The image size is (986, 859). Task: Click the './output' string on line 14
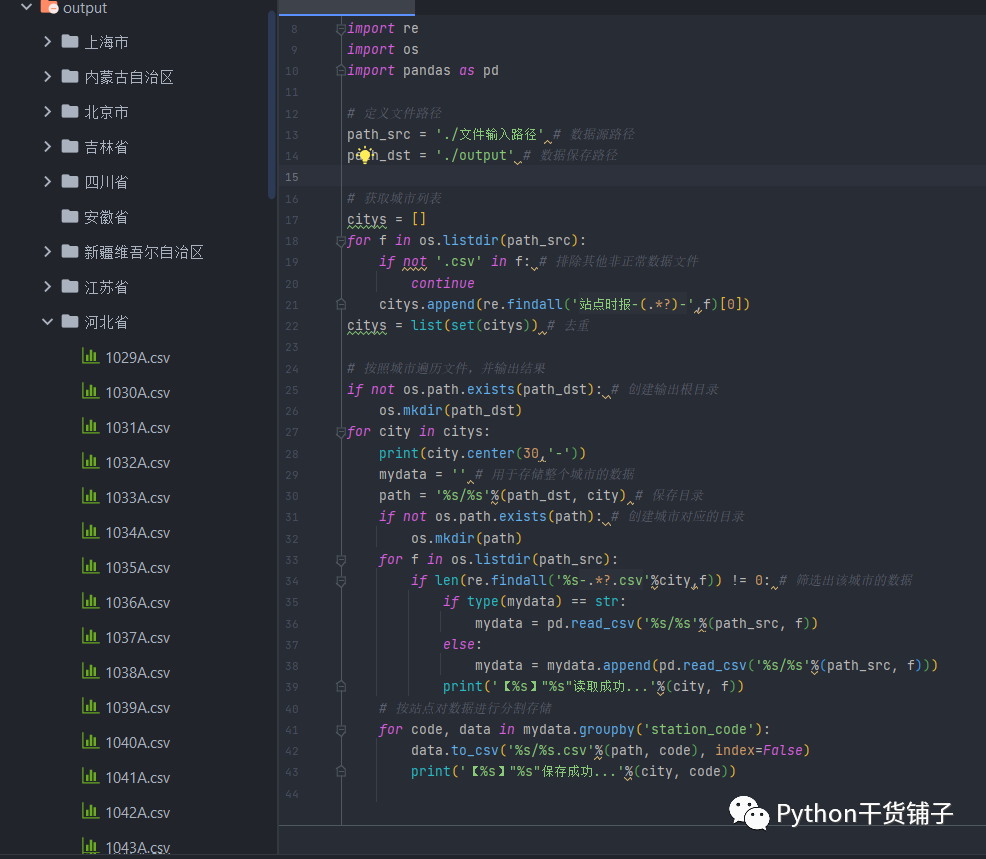(x=475, y=155)
